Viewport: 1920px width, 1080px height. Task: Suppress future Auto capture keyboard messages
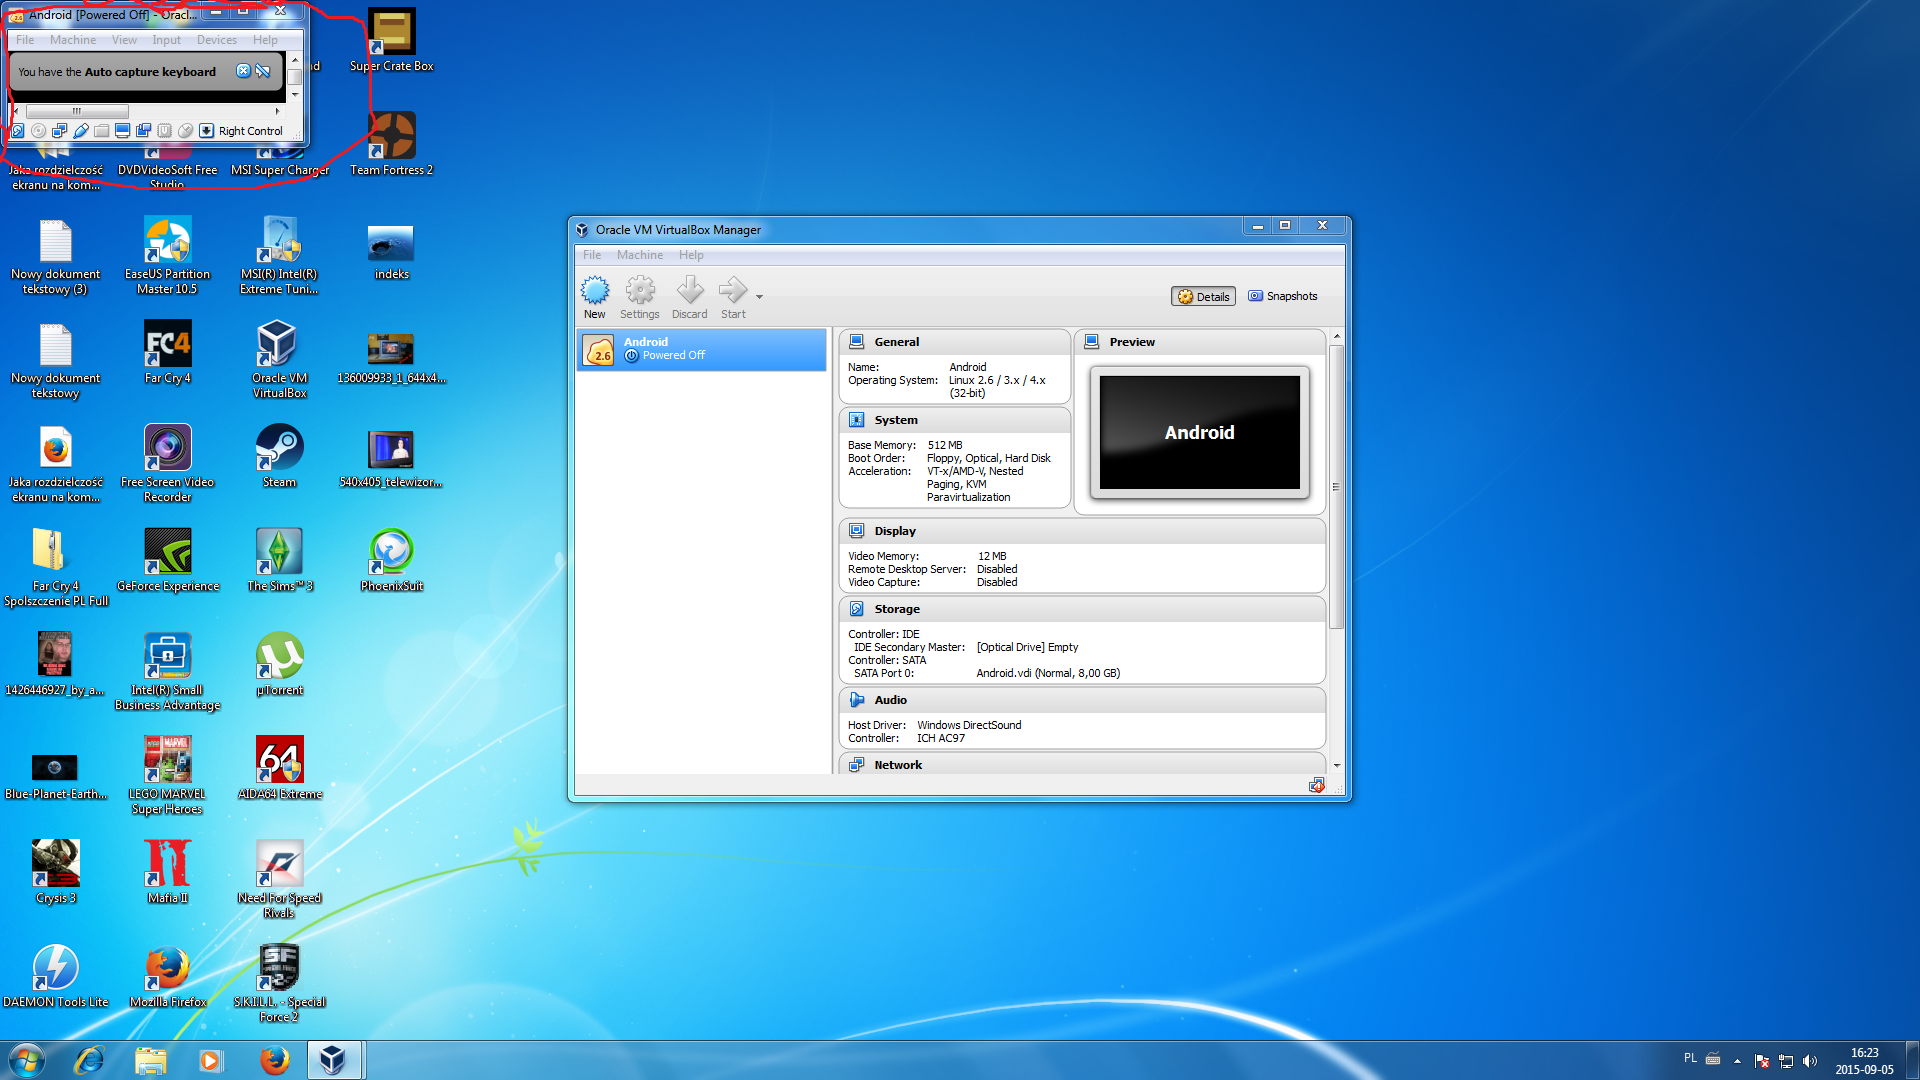263,71
